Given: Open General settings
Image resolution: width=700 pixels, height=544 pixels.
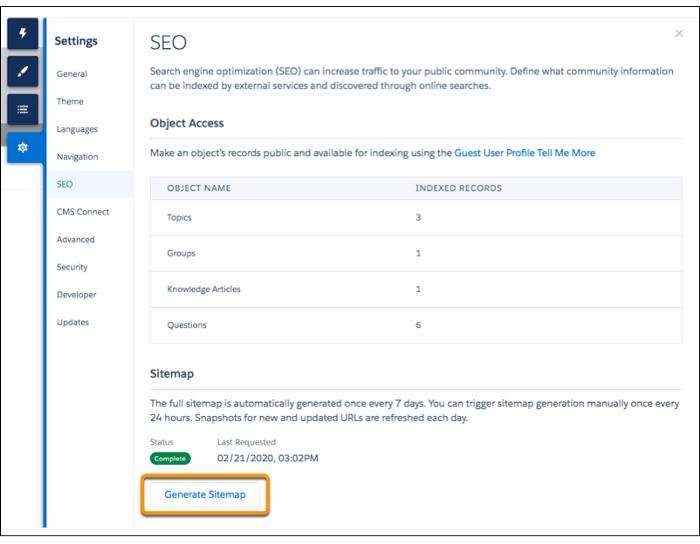Looking at the screenshot, I should click(72, 74).
